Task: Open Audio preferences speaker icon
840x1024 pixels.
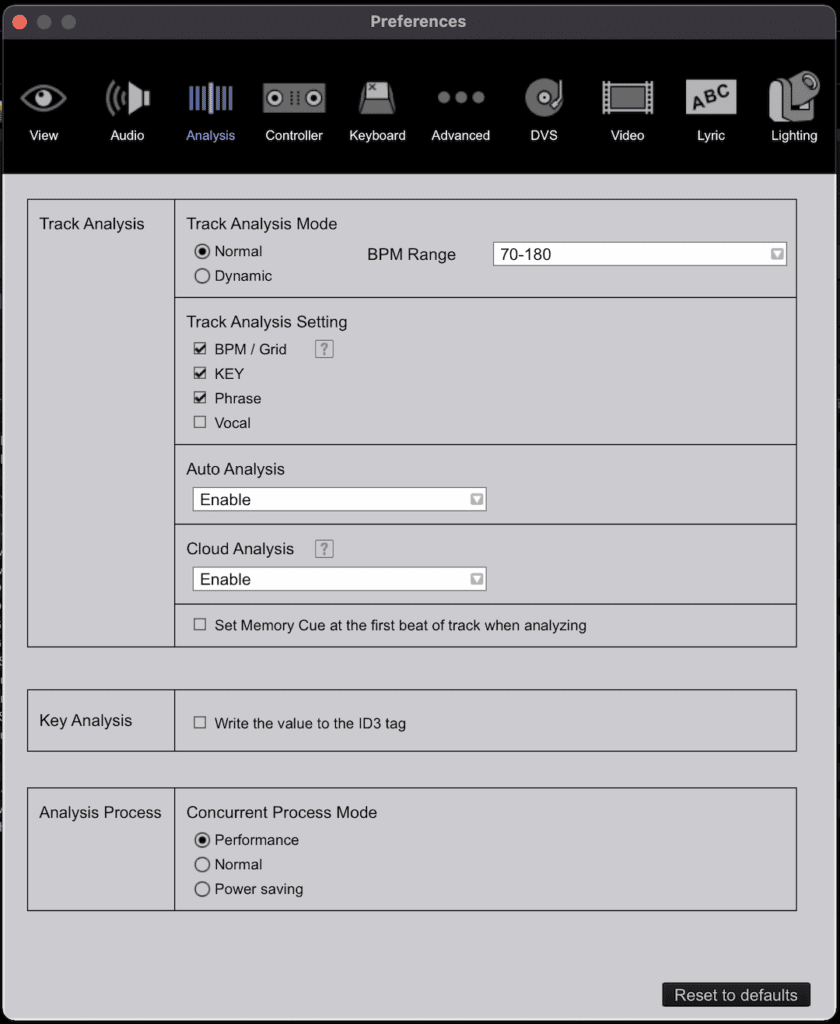Action: 127,99
